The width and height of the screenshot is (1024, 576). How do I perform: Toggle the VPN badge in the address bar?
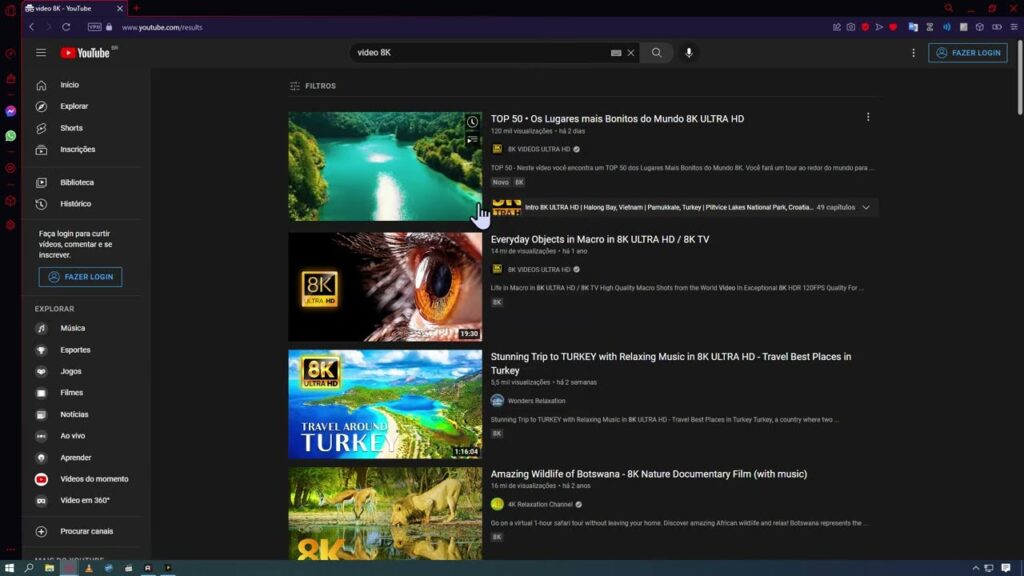coord(95,27)
